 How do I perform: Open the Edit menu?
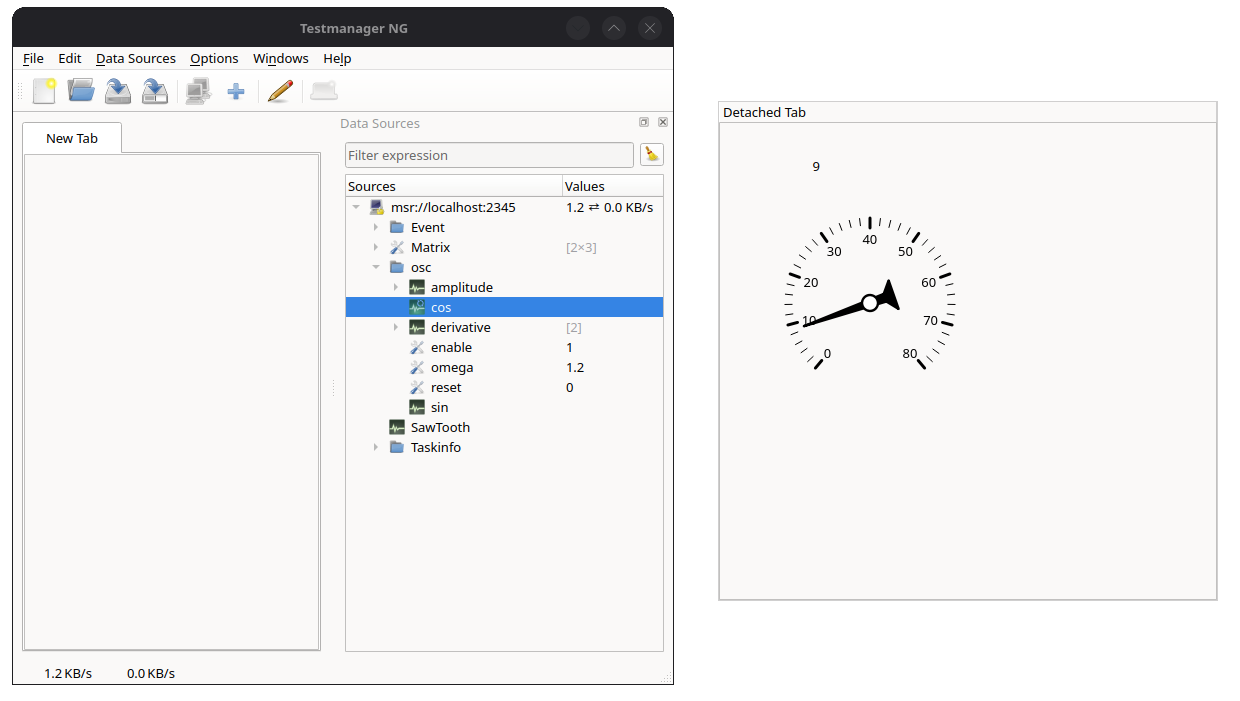coord(70,58)
